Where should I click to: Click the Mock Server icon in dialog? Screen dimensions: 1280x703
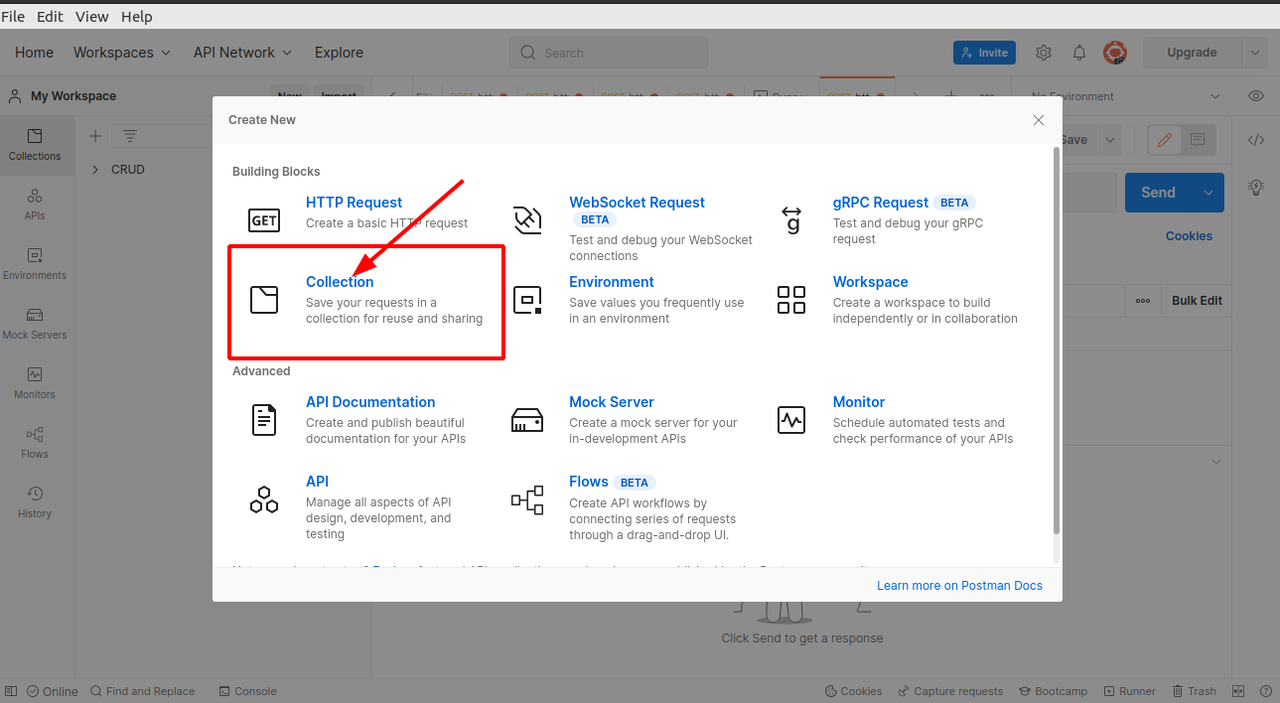(527, 419)
